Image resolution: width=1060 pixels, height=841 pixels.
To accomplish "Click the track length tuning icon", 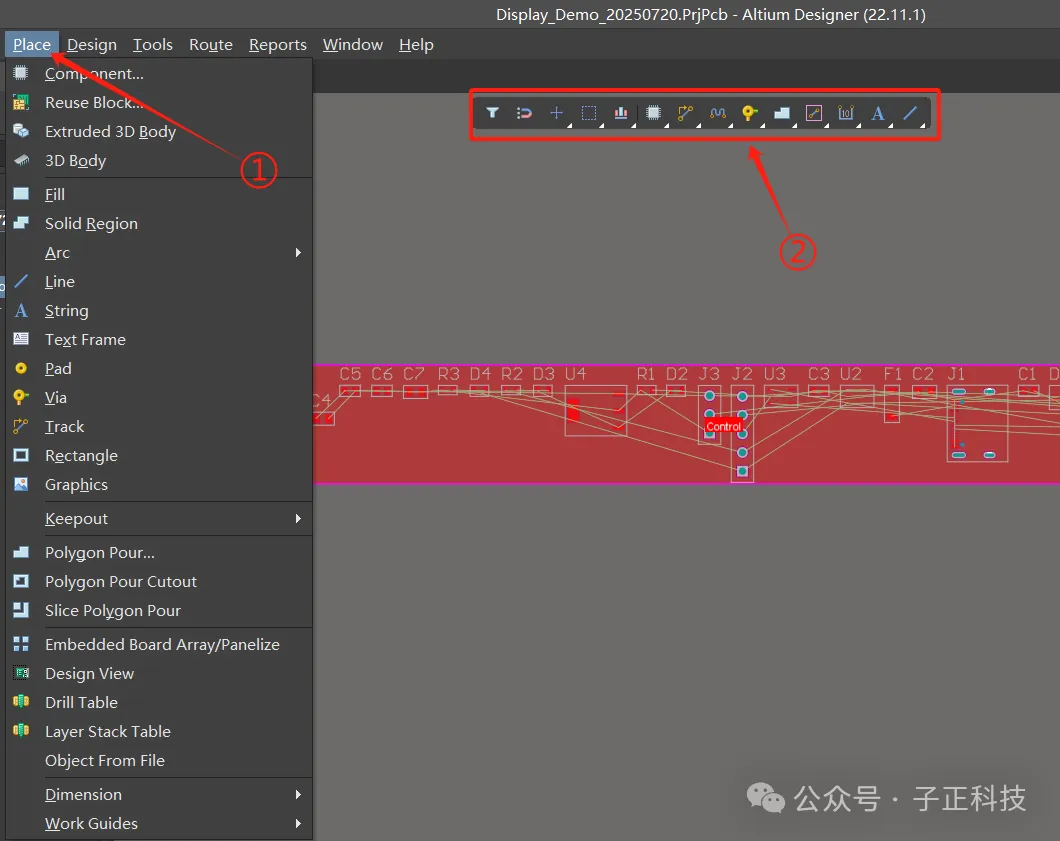I will click(718, 113).
